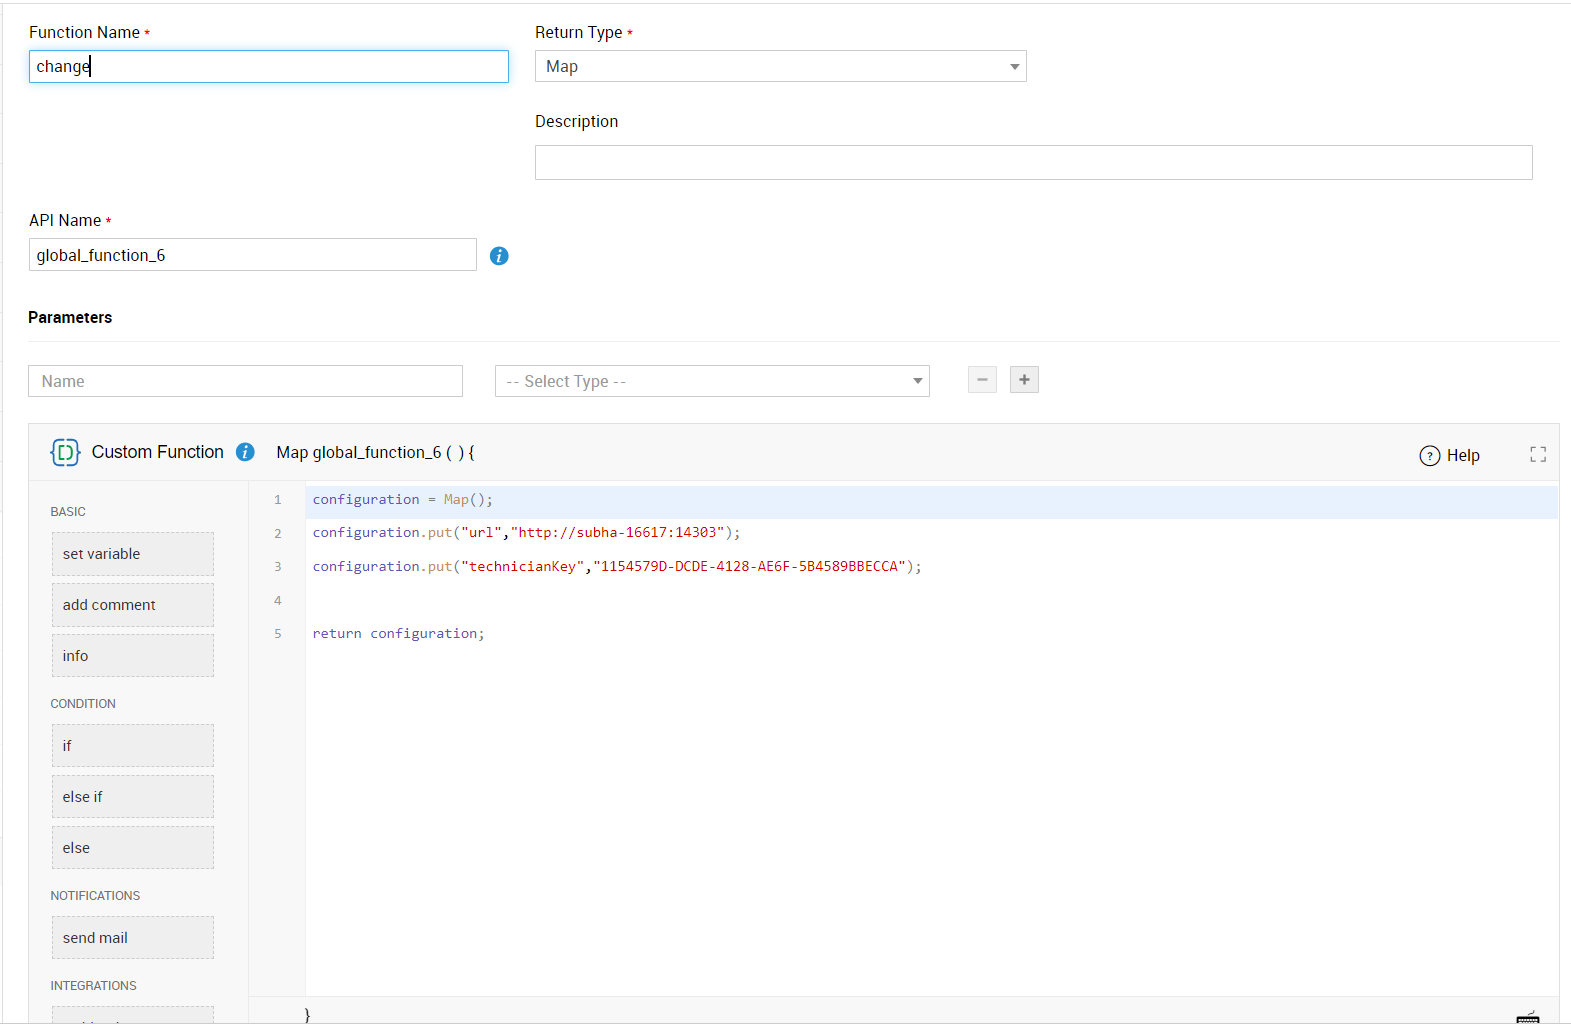Image resolution: width=1571 pixels, height=1025 pixels.
Task: Click the return configuration line in editor
Action: (x=398, y=634)
